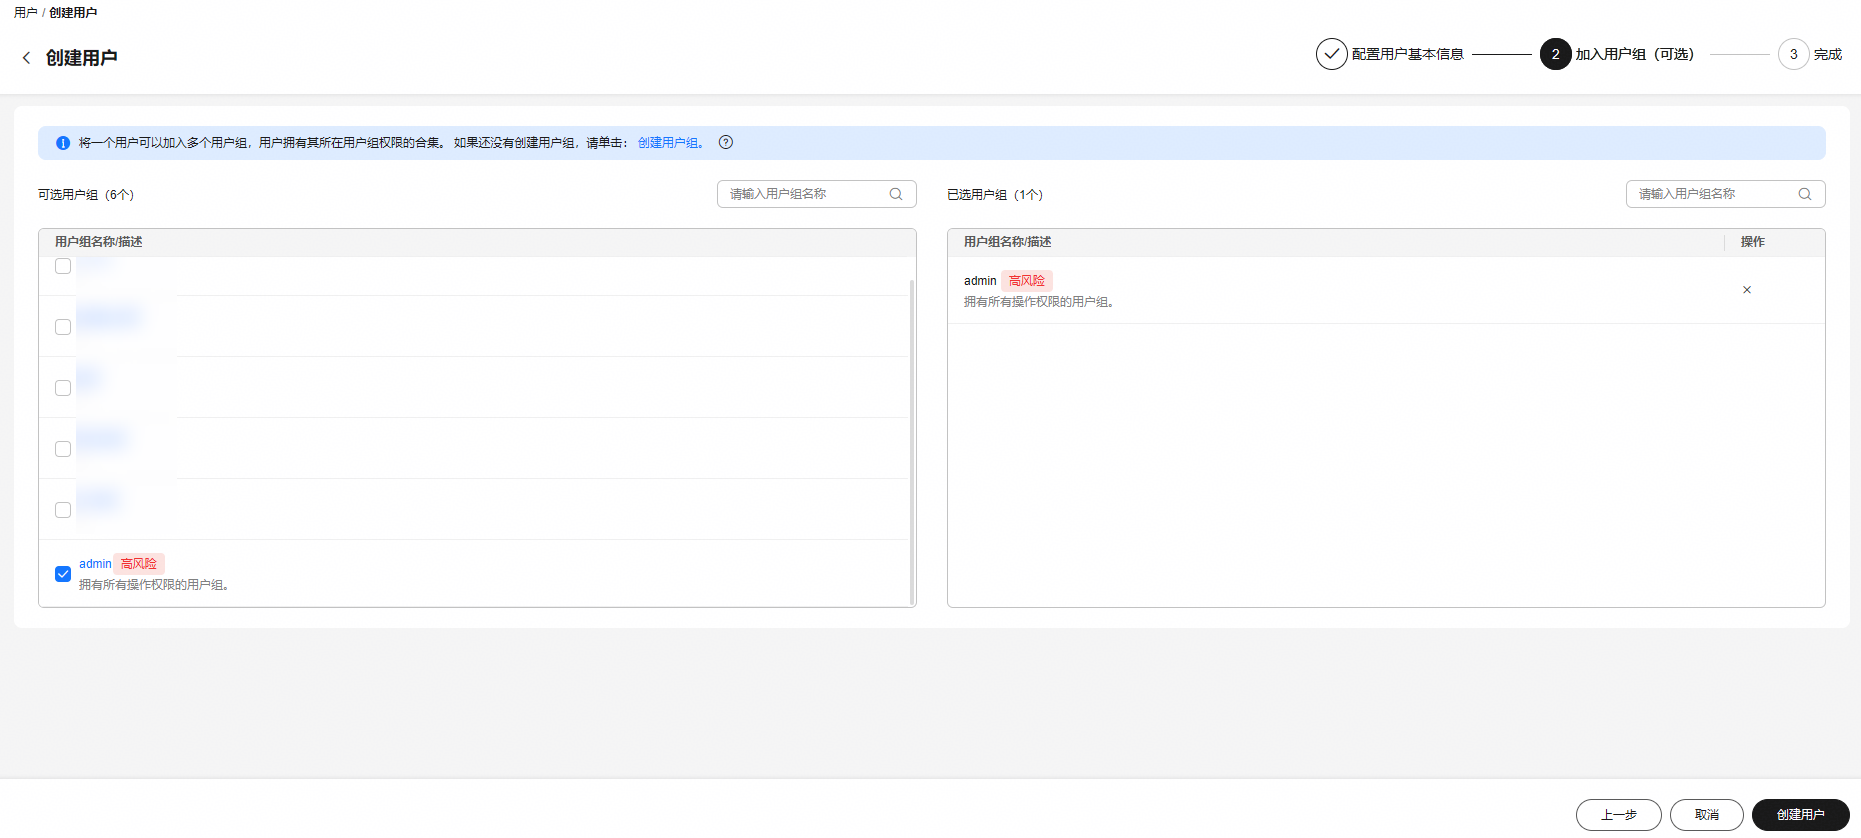Go back using the arrow beside 创建用户

point(26,58)
